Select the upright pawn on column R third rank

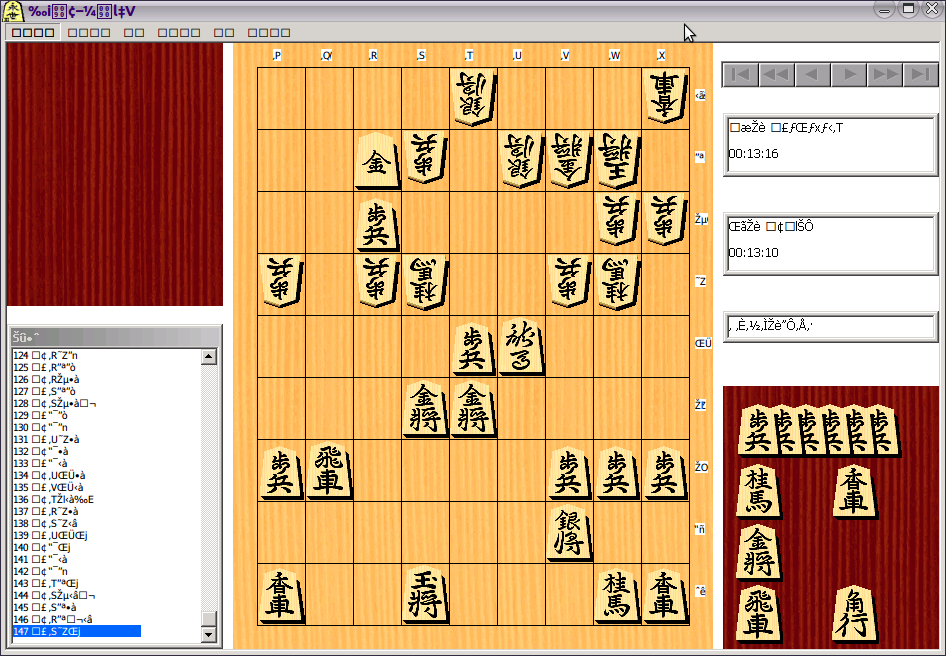tap(377, 223)
